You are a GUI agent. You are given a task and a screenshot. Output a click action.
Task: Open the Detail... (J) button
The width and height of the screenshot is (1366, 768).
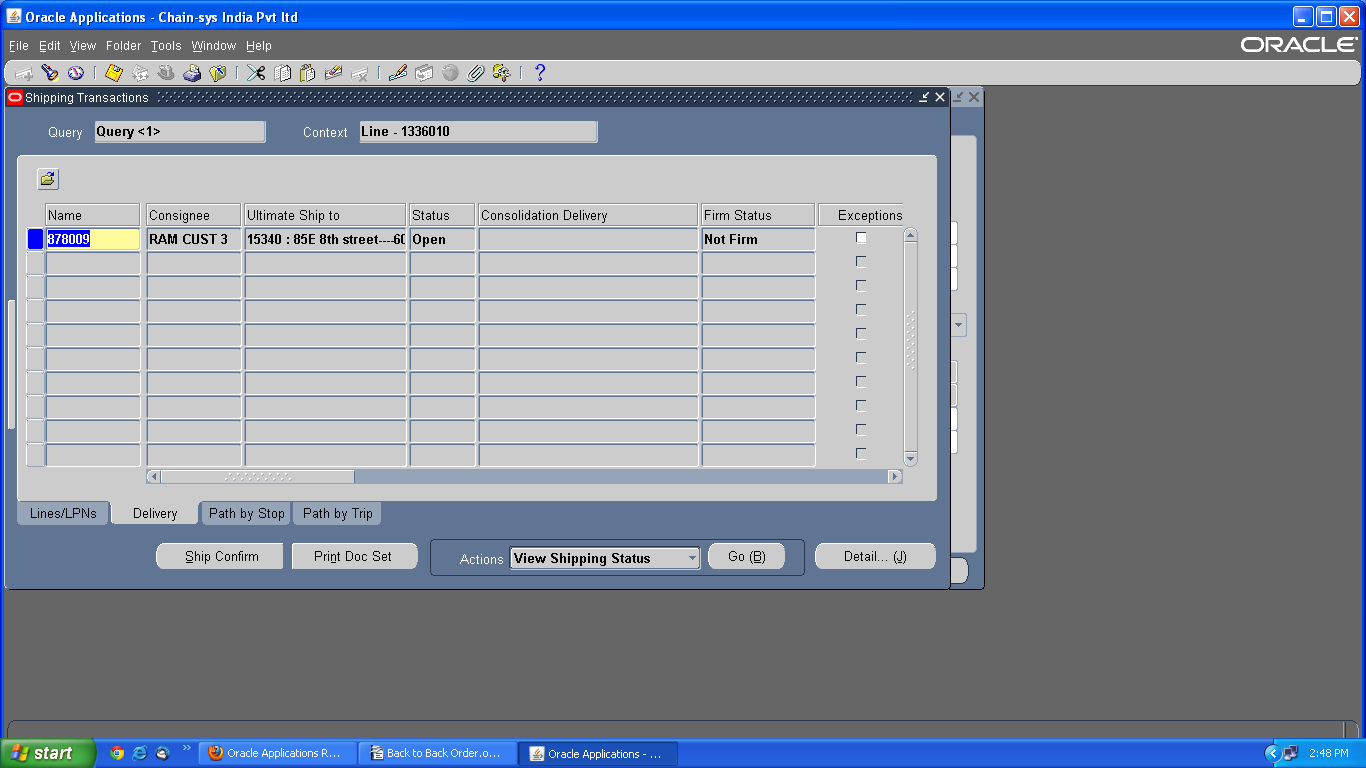click(875, 556)
